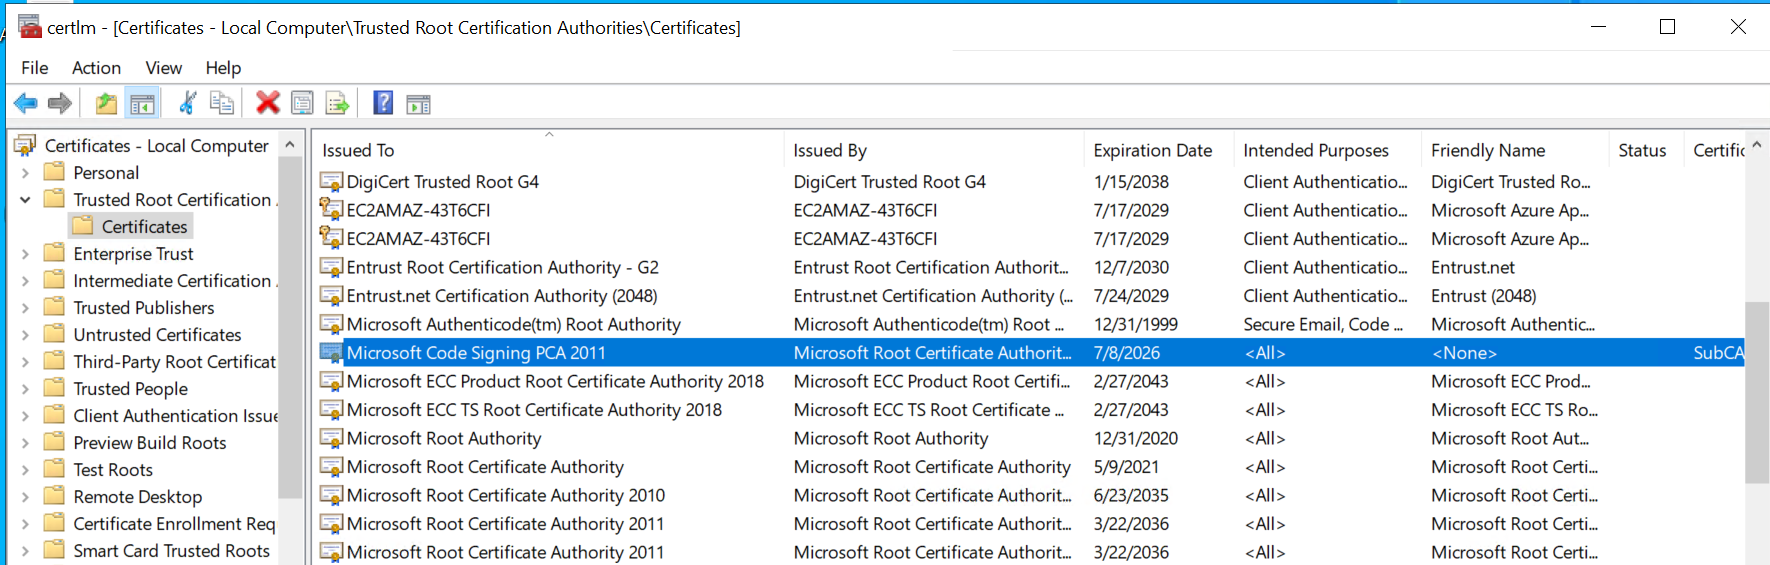
Task: Sort by the Status column header
Action: click(1646, 150)
